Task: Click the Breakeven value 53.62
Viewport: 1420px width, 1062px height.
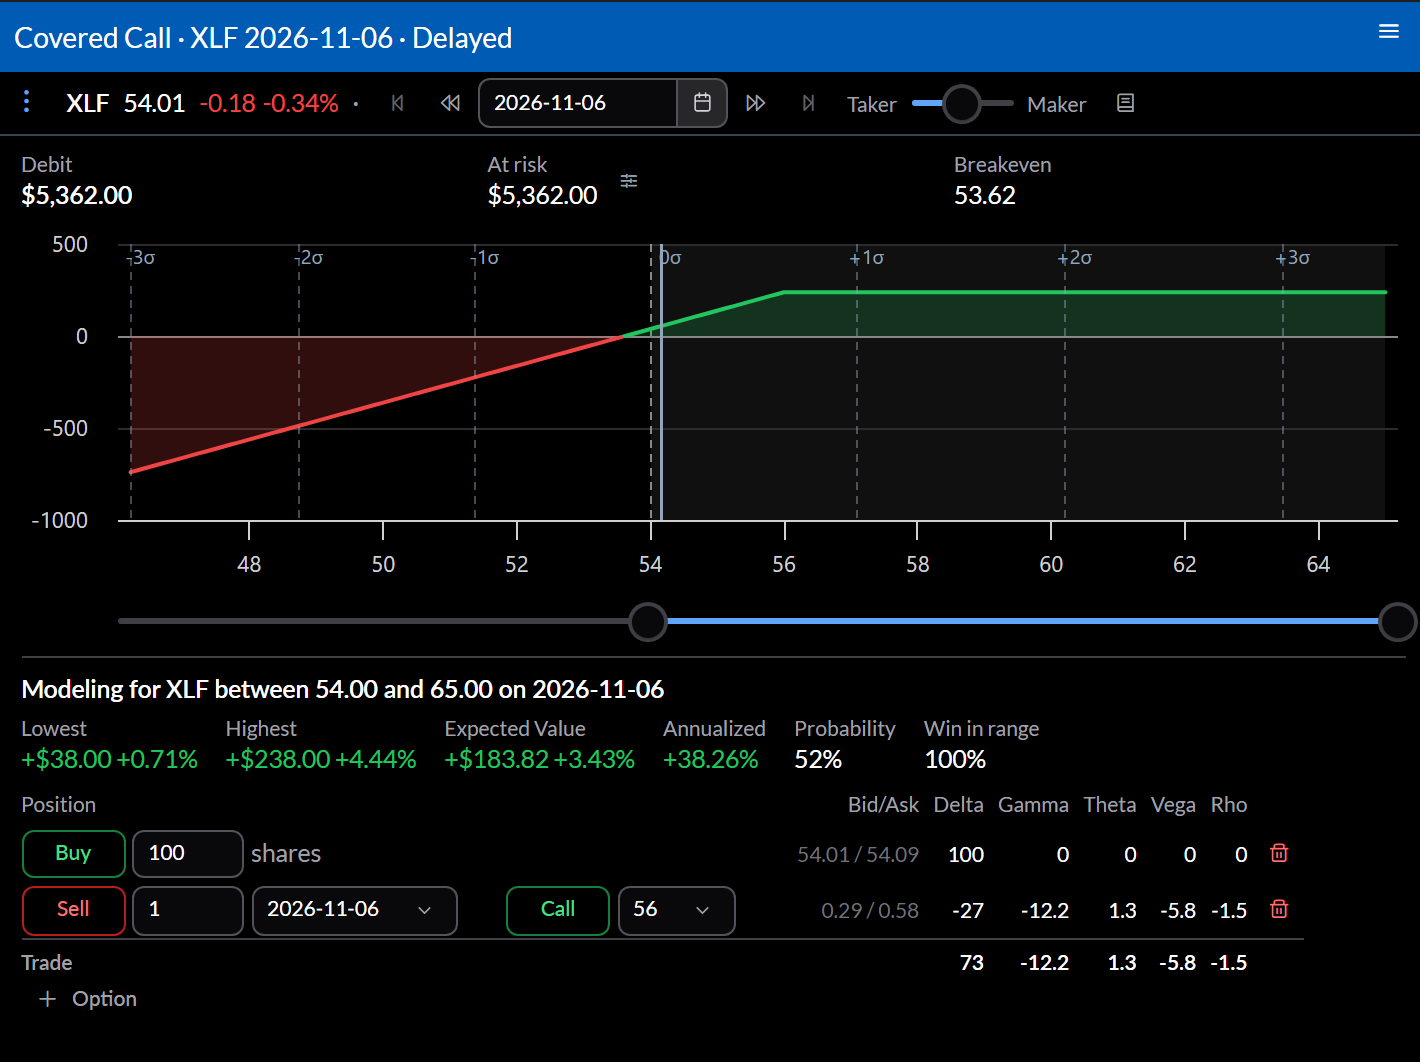Action: [984, 195]
